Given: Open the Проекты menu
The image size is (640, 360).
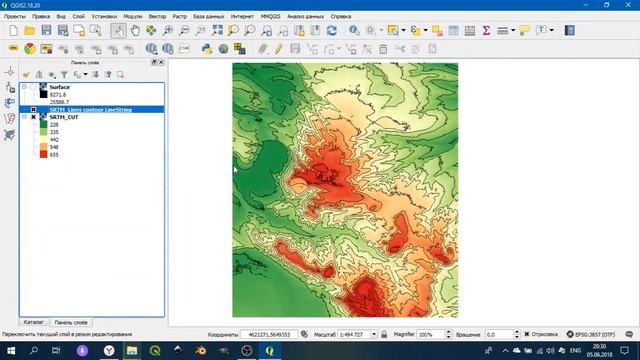Looking at the screenshot, I should [x=15, y=16].
